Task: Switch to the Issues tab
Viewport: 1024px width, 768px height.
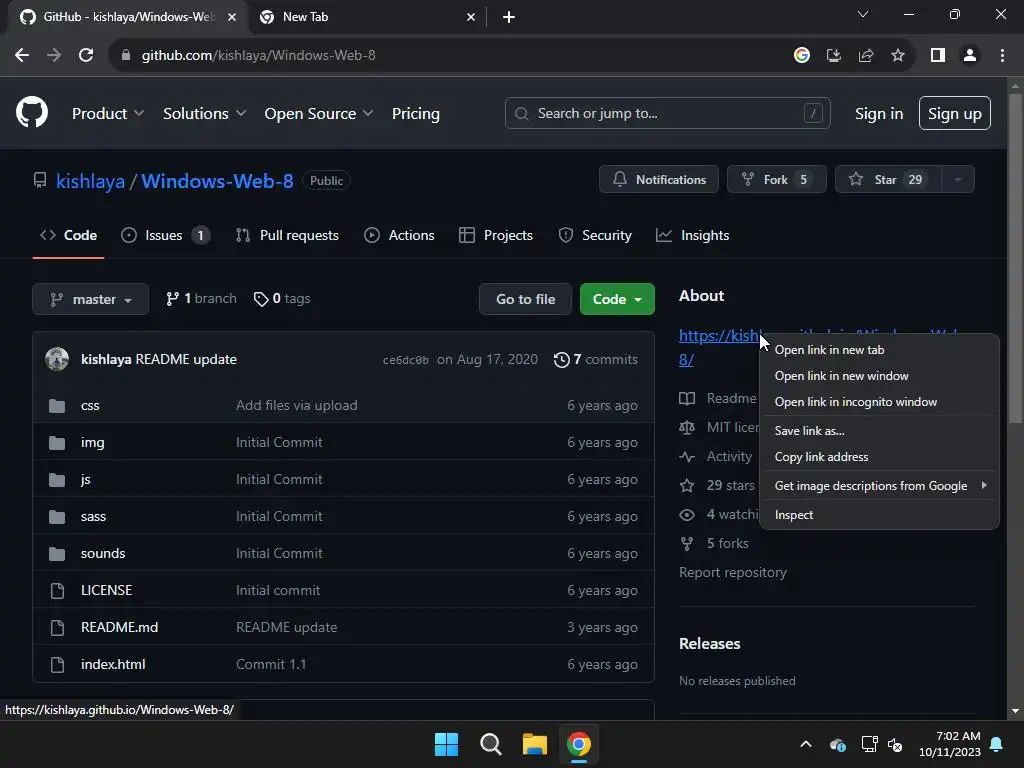Action: tap(166, 235)
